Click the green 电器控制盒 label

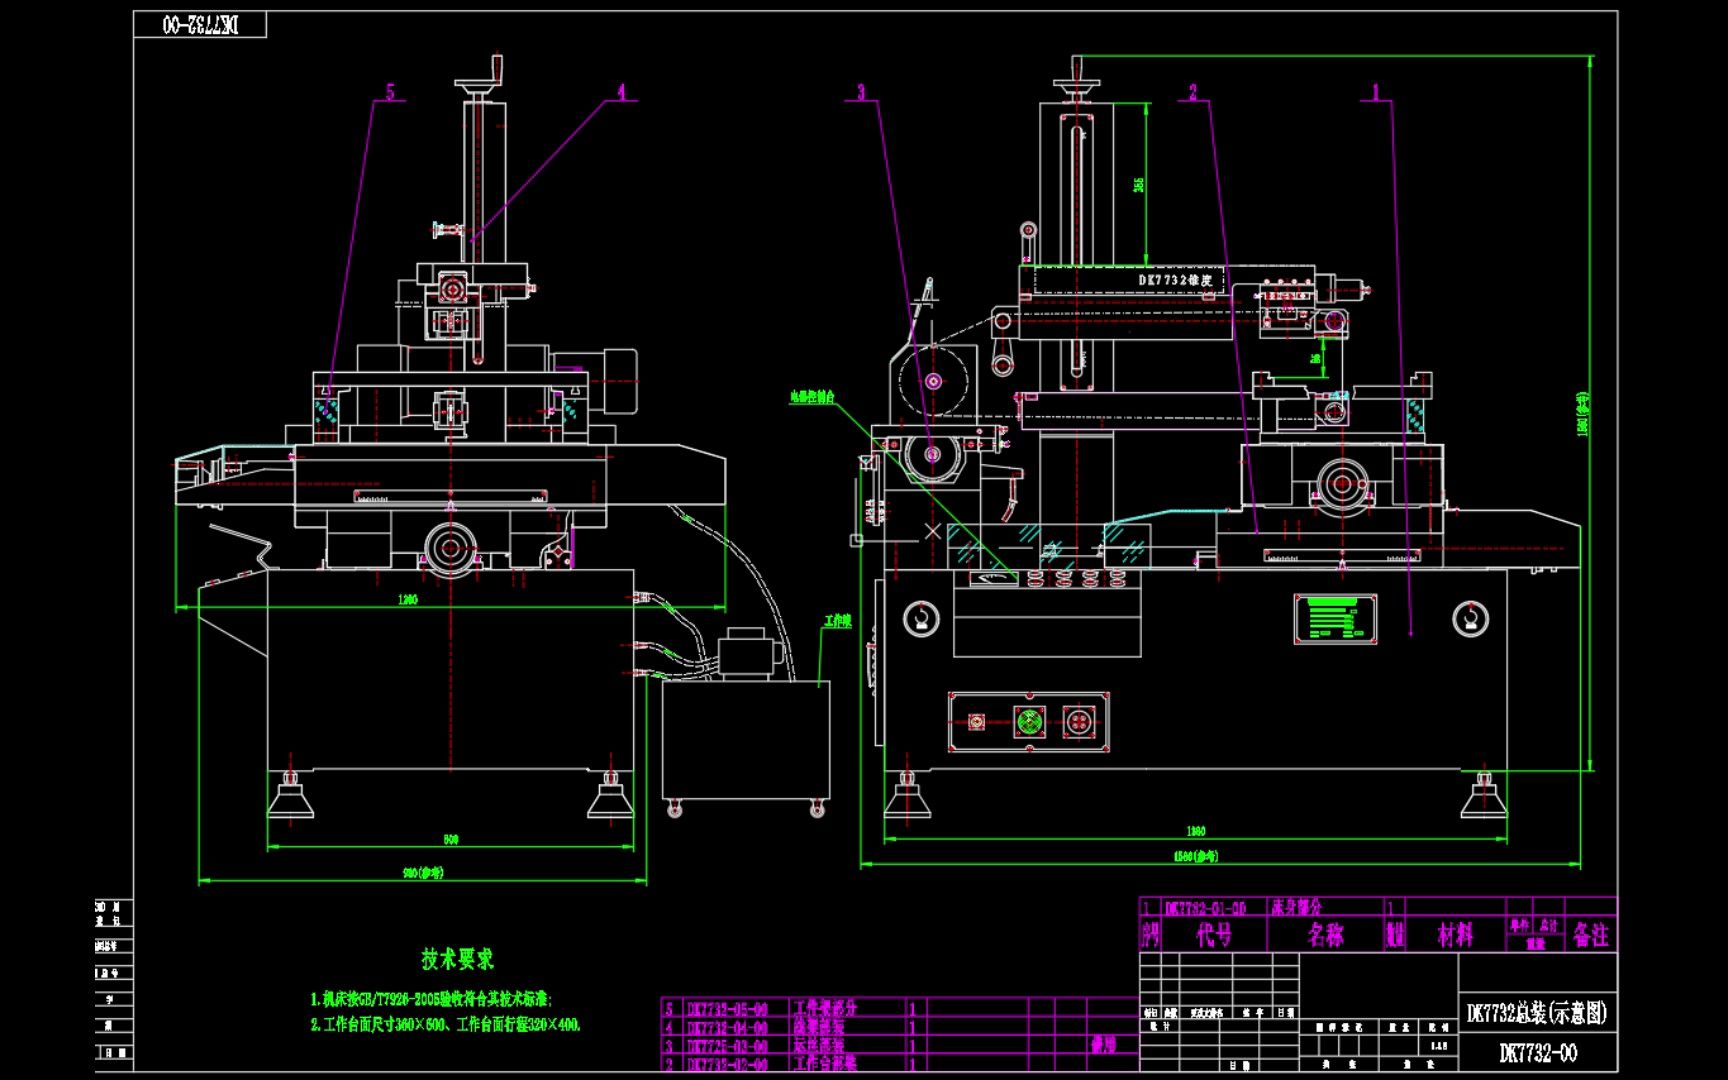(812, 396)
